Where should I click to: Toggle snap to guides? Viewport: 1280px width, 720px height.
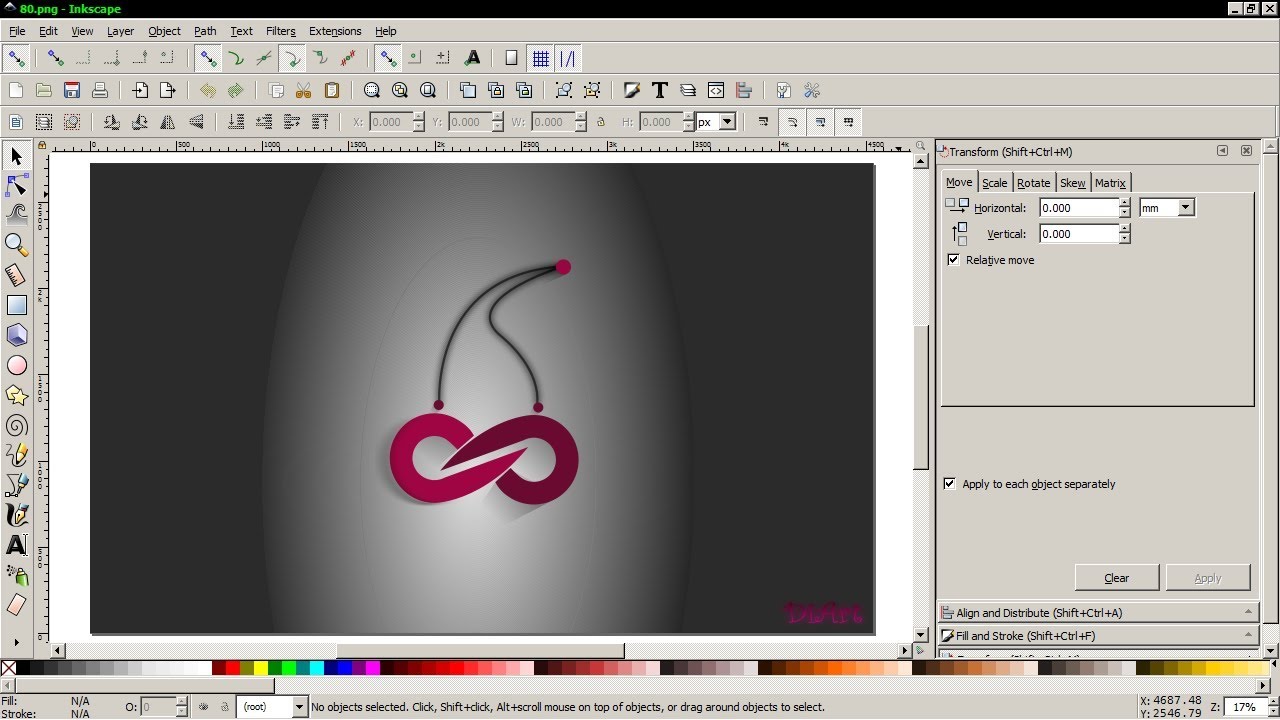pyautogui.click(x=568, y=58)
